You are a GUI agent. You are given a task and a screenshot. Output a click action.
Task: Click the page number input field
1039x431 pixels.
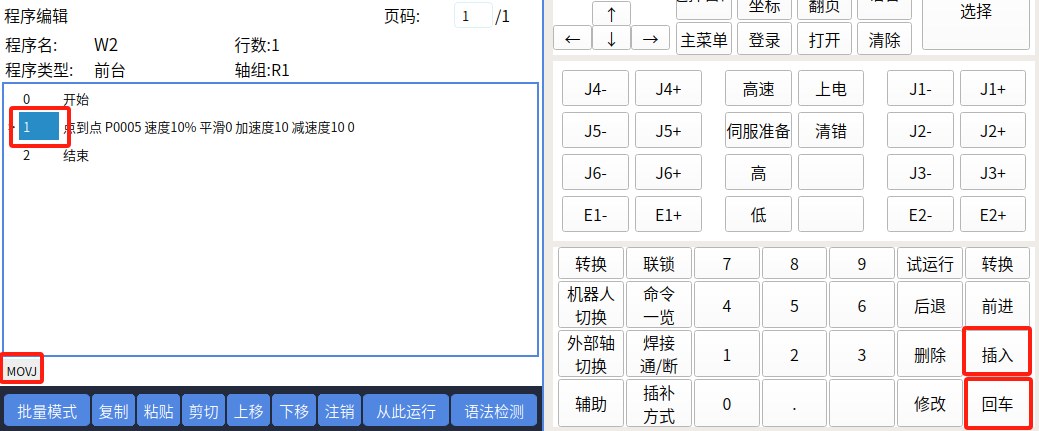click(x=473, y=16)
